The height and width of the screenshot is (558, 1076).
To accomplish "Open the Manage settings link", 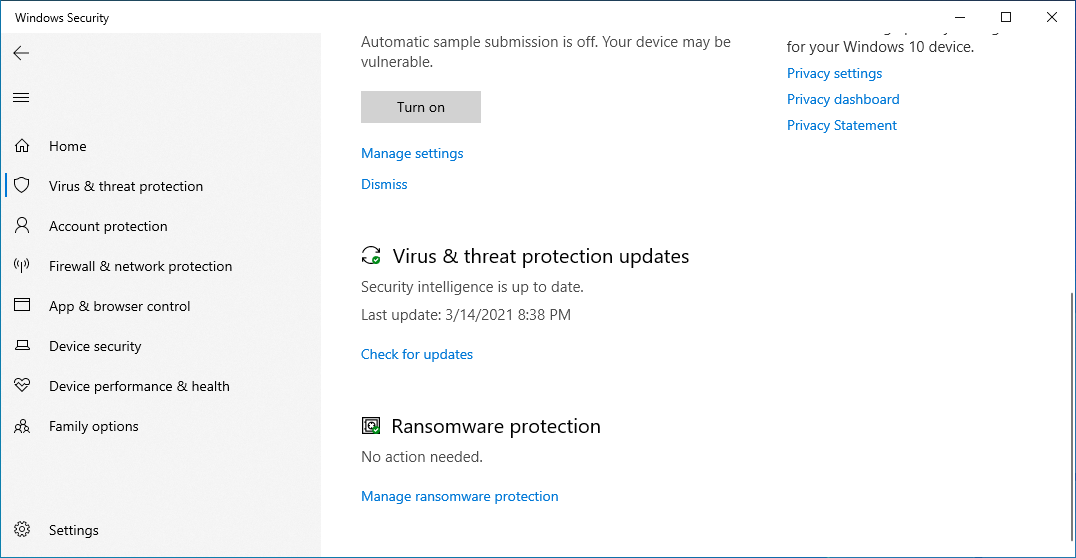I will coord(412,153).
